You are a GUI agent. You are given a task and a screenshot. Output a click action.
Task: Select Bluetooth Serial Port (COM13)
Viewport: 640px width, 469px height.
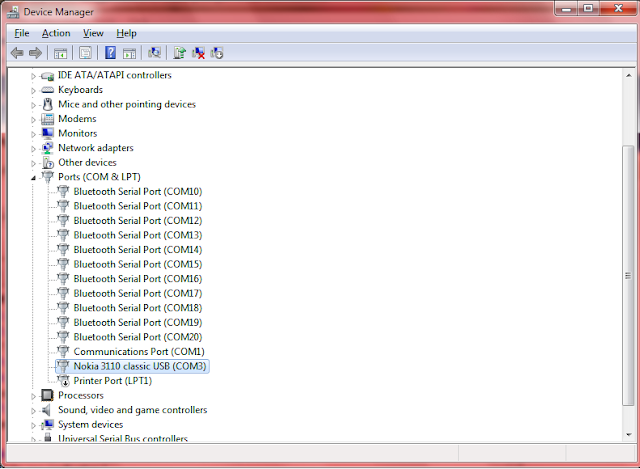(x=138, y=235)
